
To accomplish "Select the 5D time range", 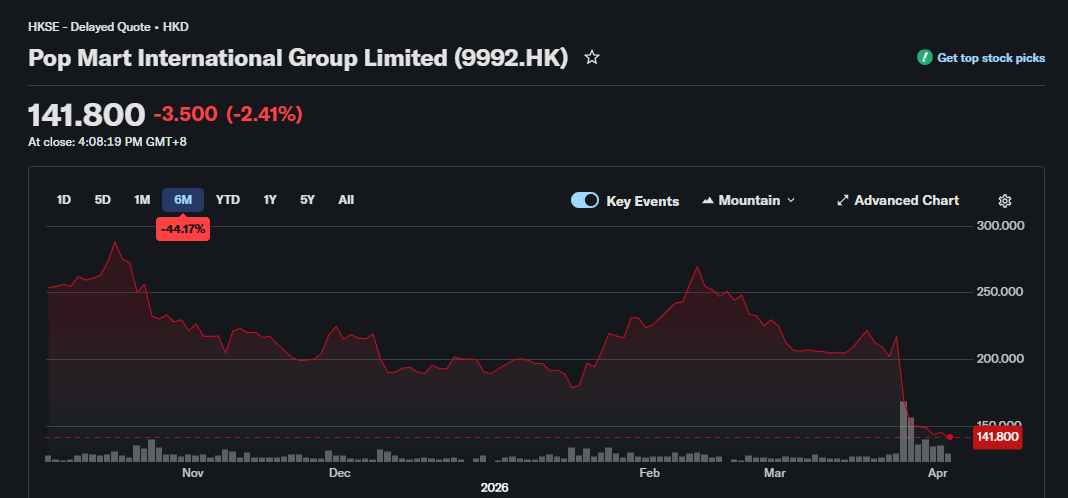I will click(x=103, y=200).
